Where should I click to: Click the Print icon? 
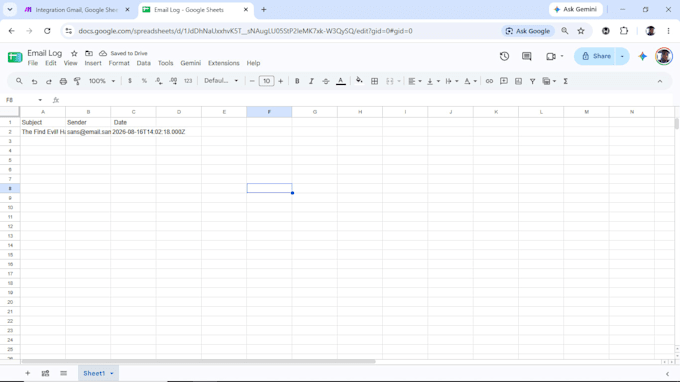click(63, 81)
